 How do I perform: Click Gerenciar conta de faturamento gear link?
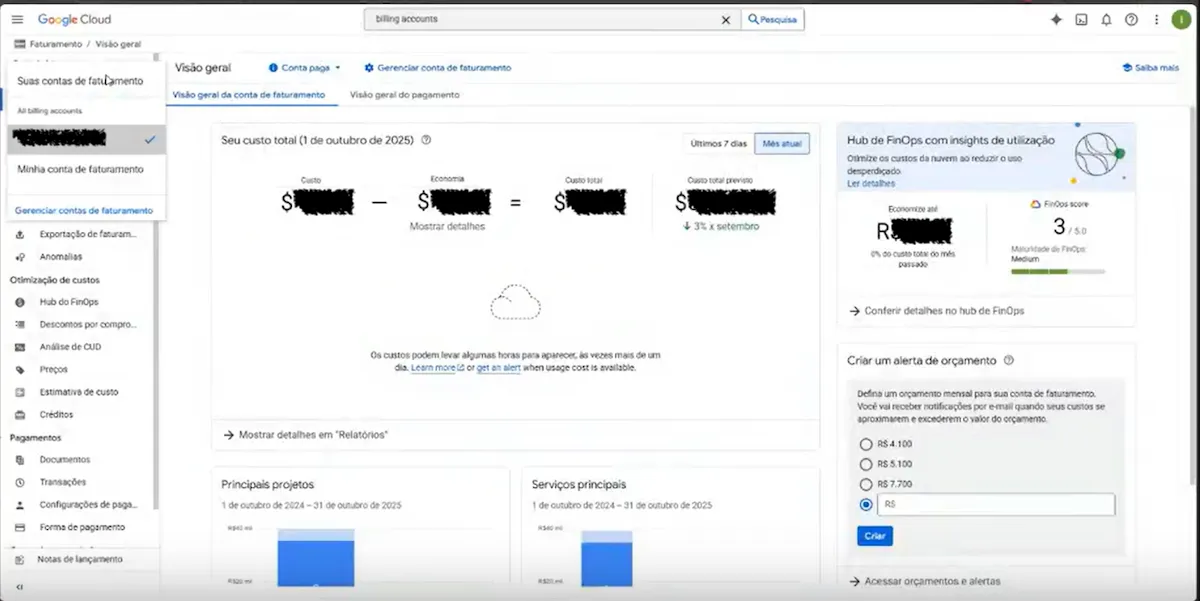[438, 68]
